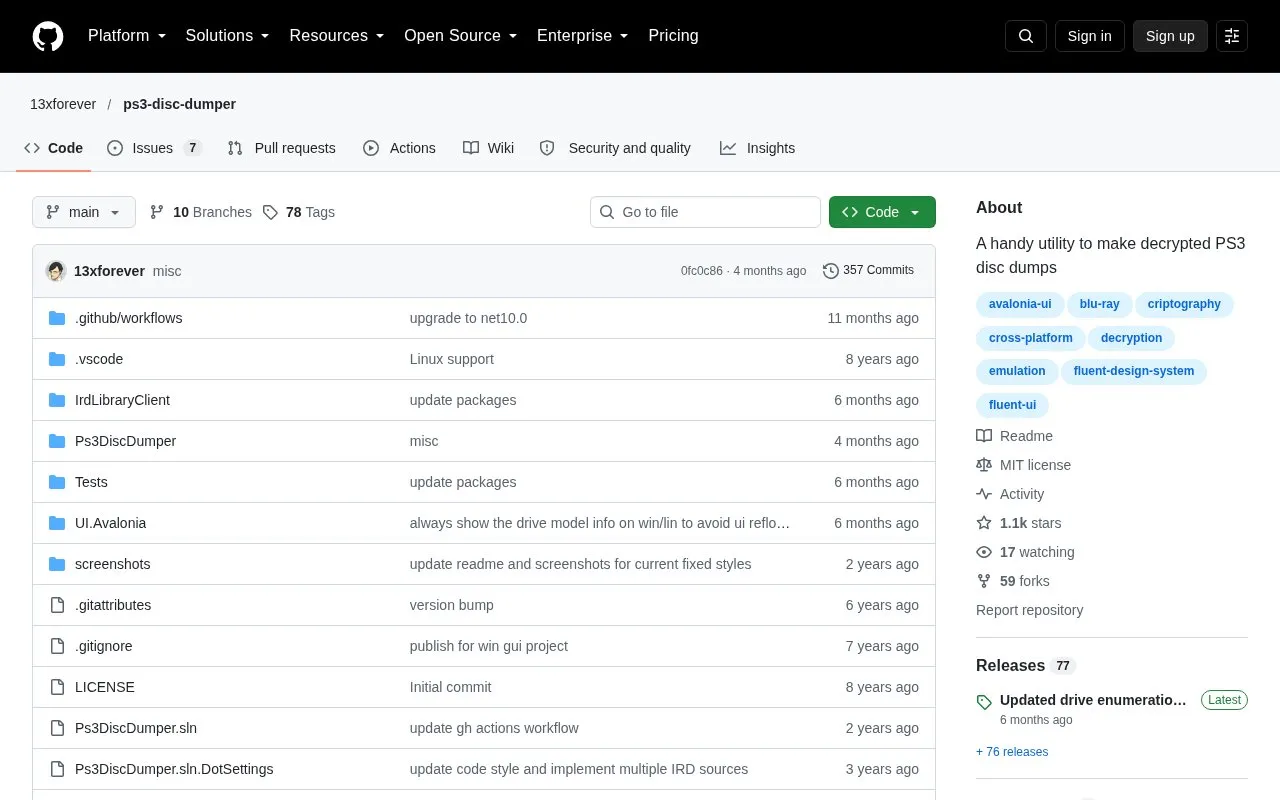Click the 13xforever avatar image
1280x800 pixels.
click(56, 271)
